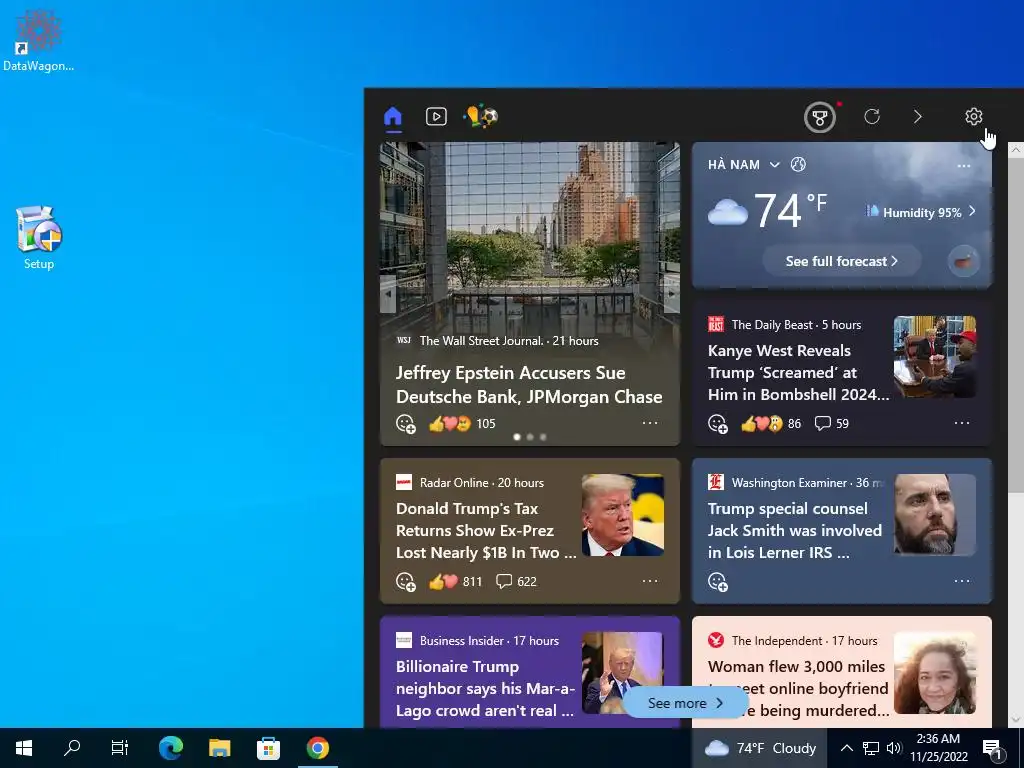The width and height of the screenshot is (1024, 768).
Task: Click The Daily Beast source label
Action: 772,325
